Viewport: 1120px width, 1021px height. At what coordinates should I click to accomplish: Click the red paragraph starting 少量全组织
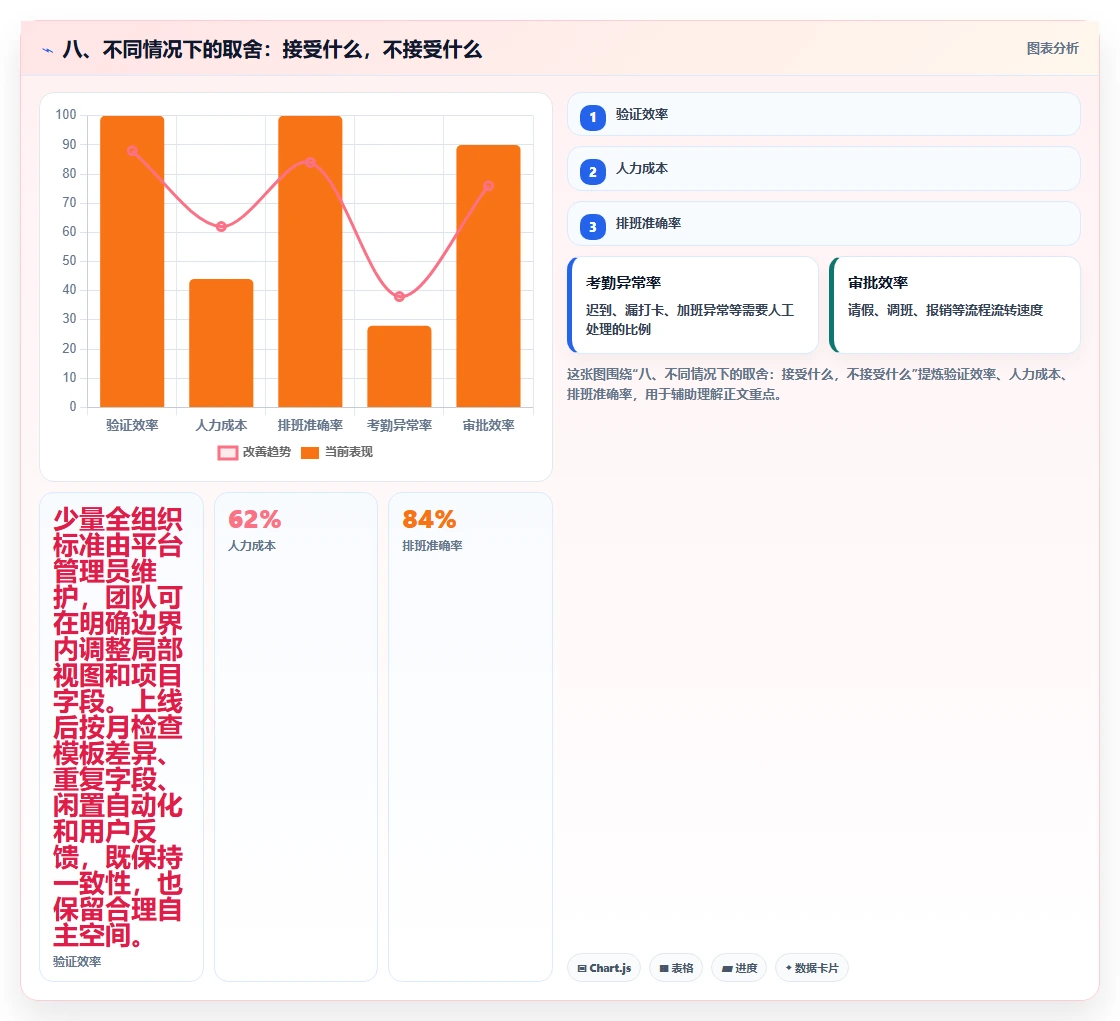[x=118, y=727]
